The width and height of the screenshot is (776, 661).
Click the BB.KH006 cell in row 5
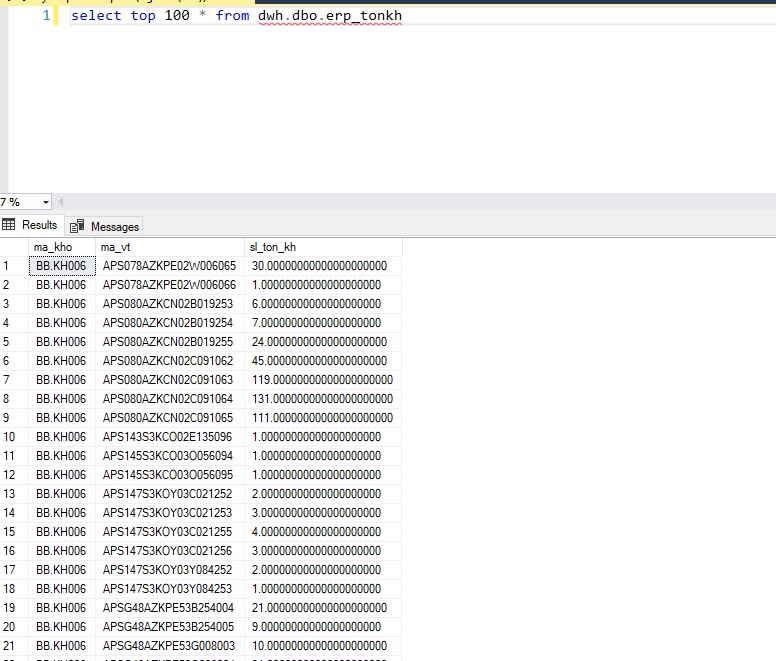coord(60,342)
